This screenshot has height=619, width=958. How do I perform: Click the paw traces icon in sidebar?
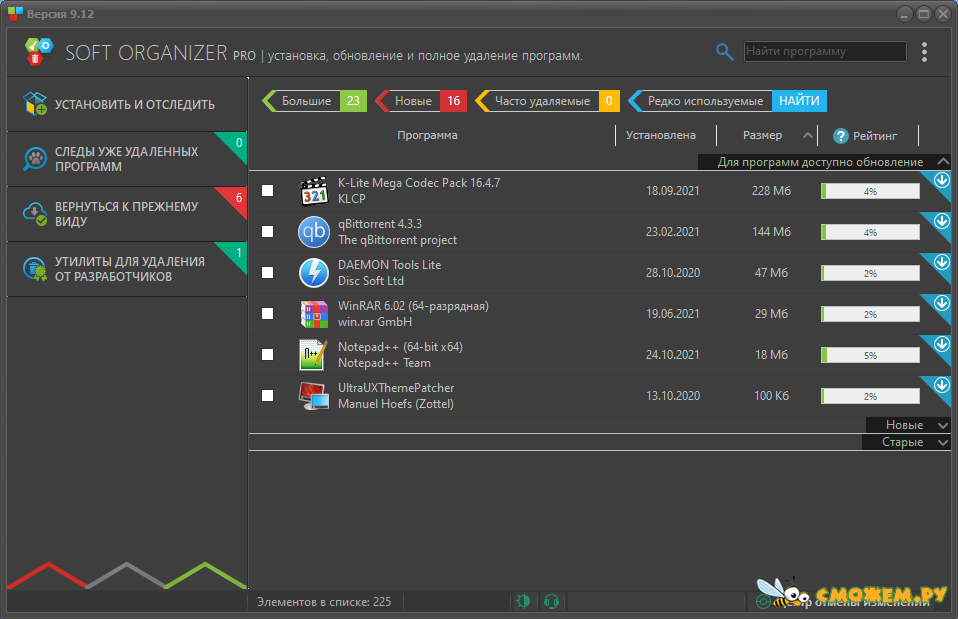click(x=35, y=159)
